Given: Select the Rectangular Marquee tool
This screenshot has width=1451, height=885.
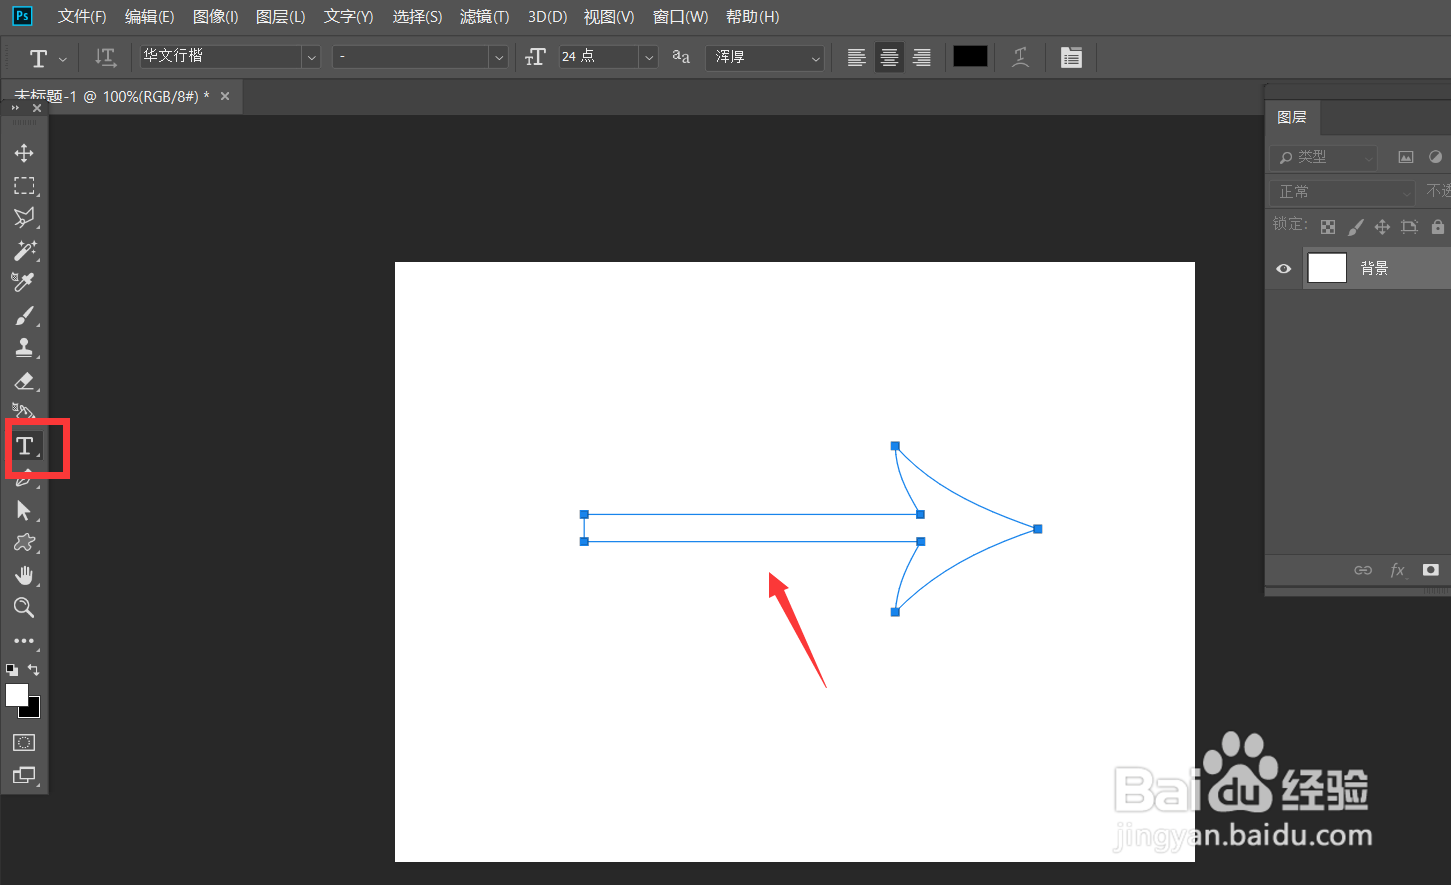Looking at the screenshot, I should pyautogui.click(x=24, y=185).
